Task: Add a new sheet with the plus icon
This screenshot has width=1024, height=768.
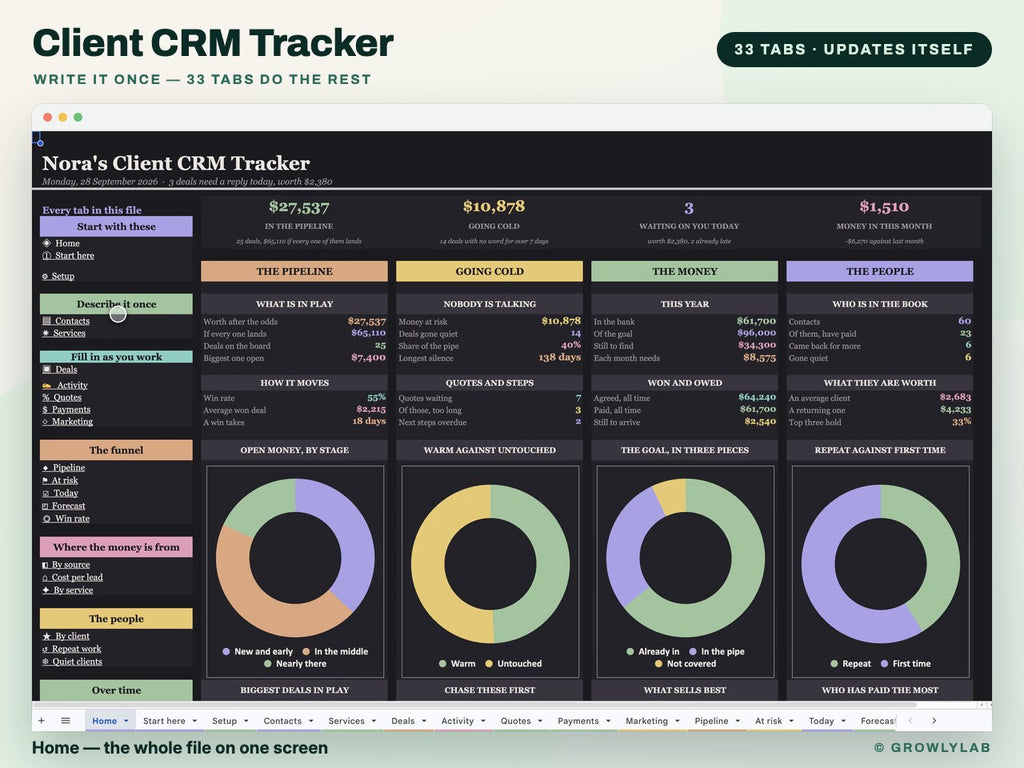Action: (x=42, y=720)
